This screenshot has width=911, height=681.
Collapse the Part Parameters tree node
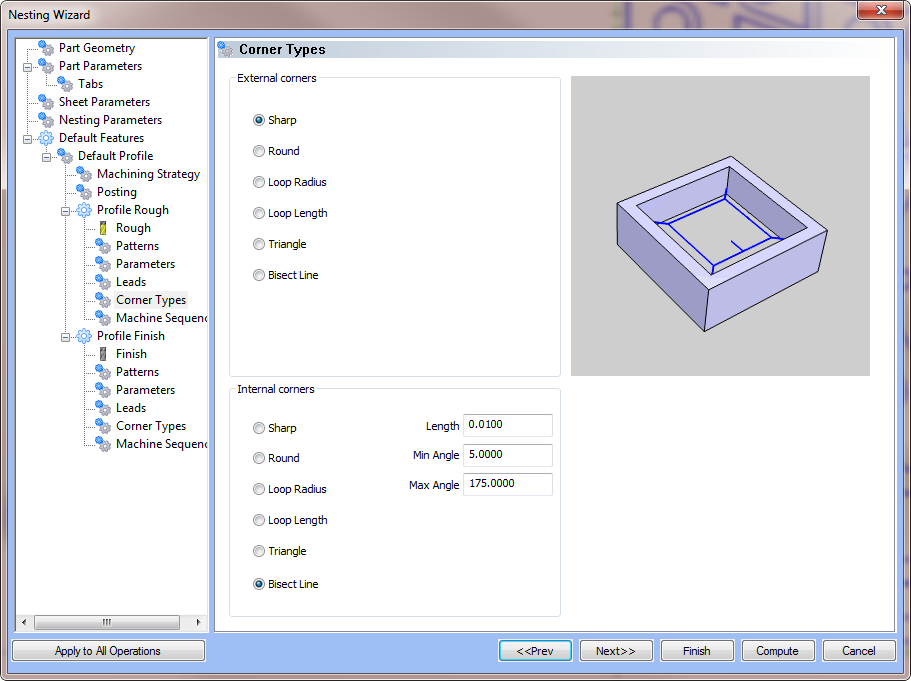(x=28, y=66)
